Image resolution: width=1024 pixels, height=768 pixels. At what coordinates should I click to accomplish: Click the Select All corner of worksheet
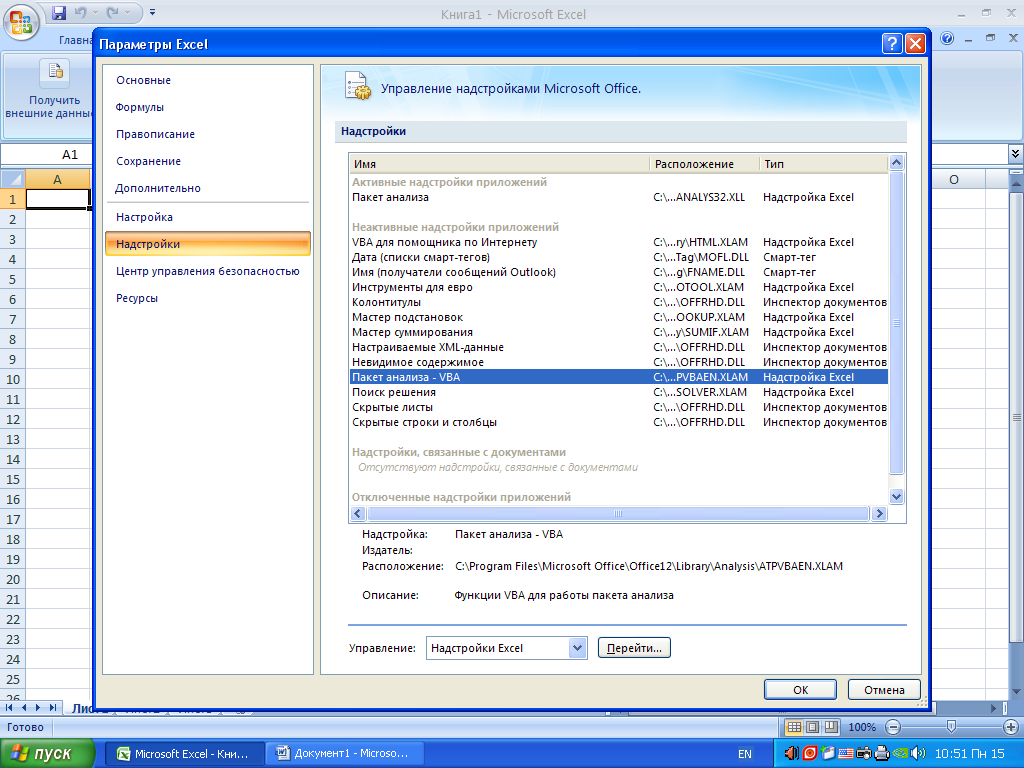12,179
